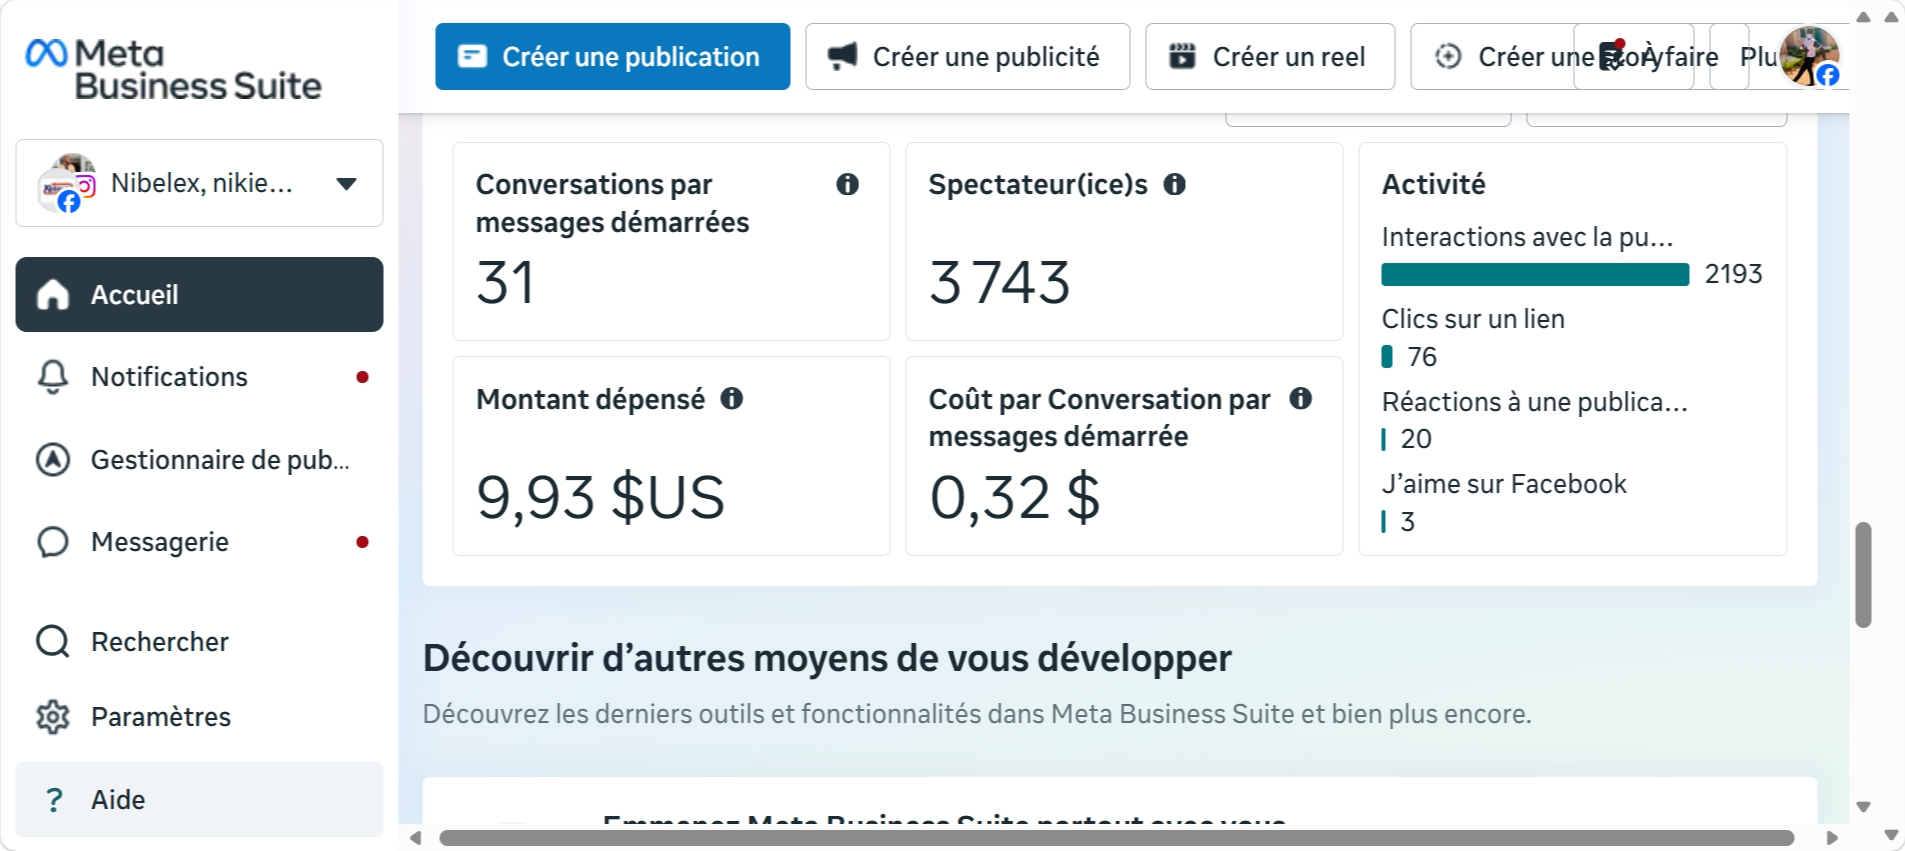Click the scroll right arrow at bottom
Image resolution: width=1905 pixels, height=851 pixels.
pyautogui.click(x=1832, y=838)
